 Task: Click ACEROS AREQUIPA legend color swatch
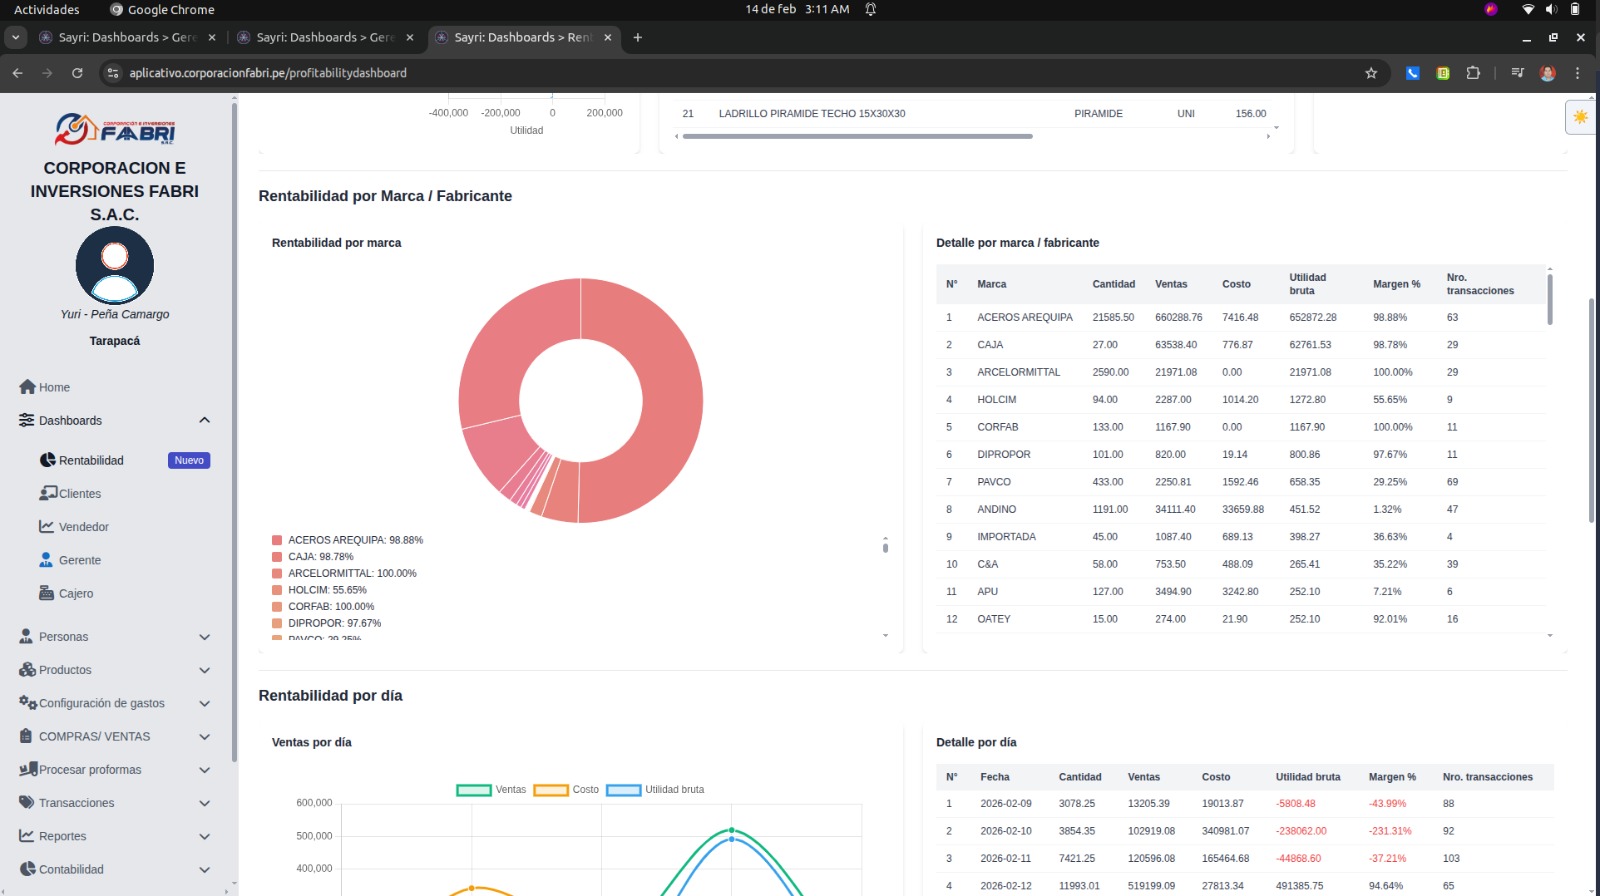pyautogui.click(x=277, y=540)
